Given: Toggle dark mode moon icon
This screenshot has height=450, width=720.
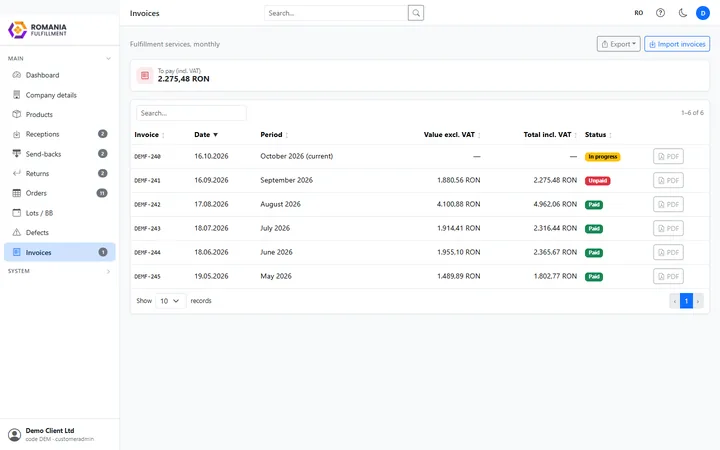Looking at the screenshot, I should [683, 13].
